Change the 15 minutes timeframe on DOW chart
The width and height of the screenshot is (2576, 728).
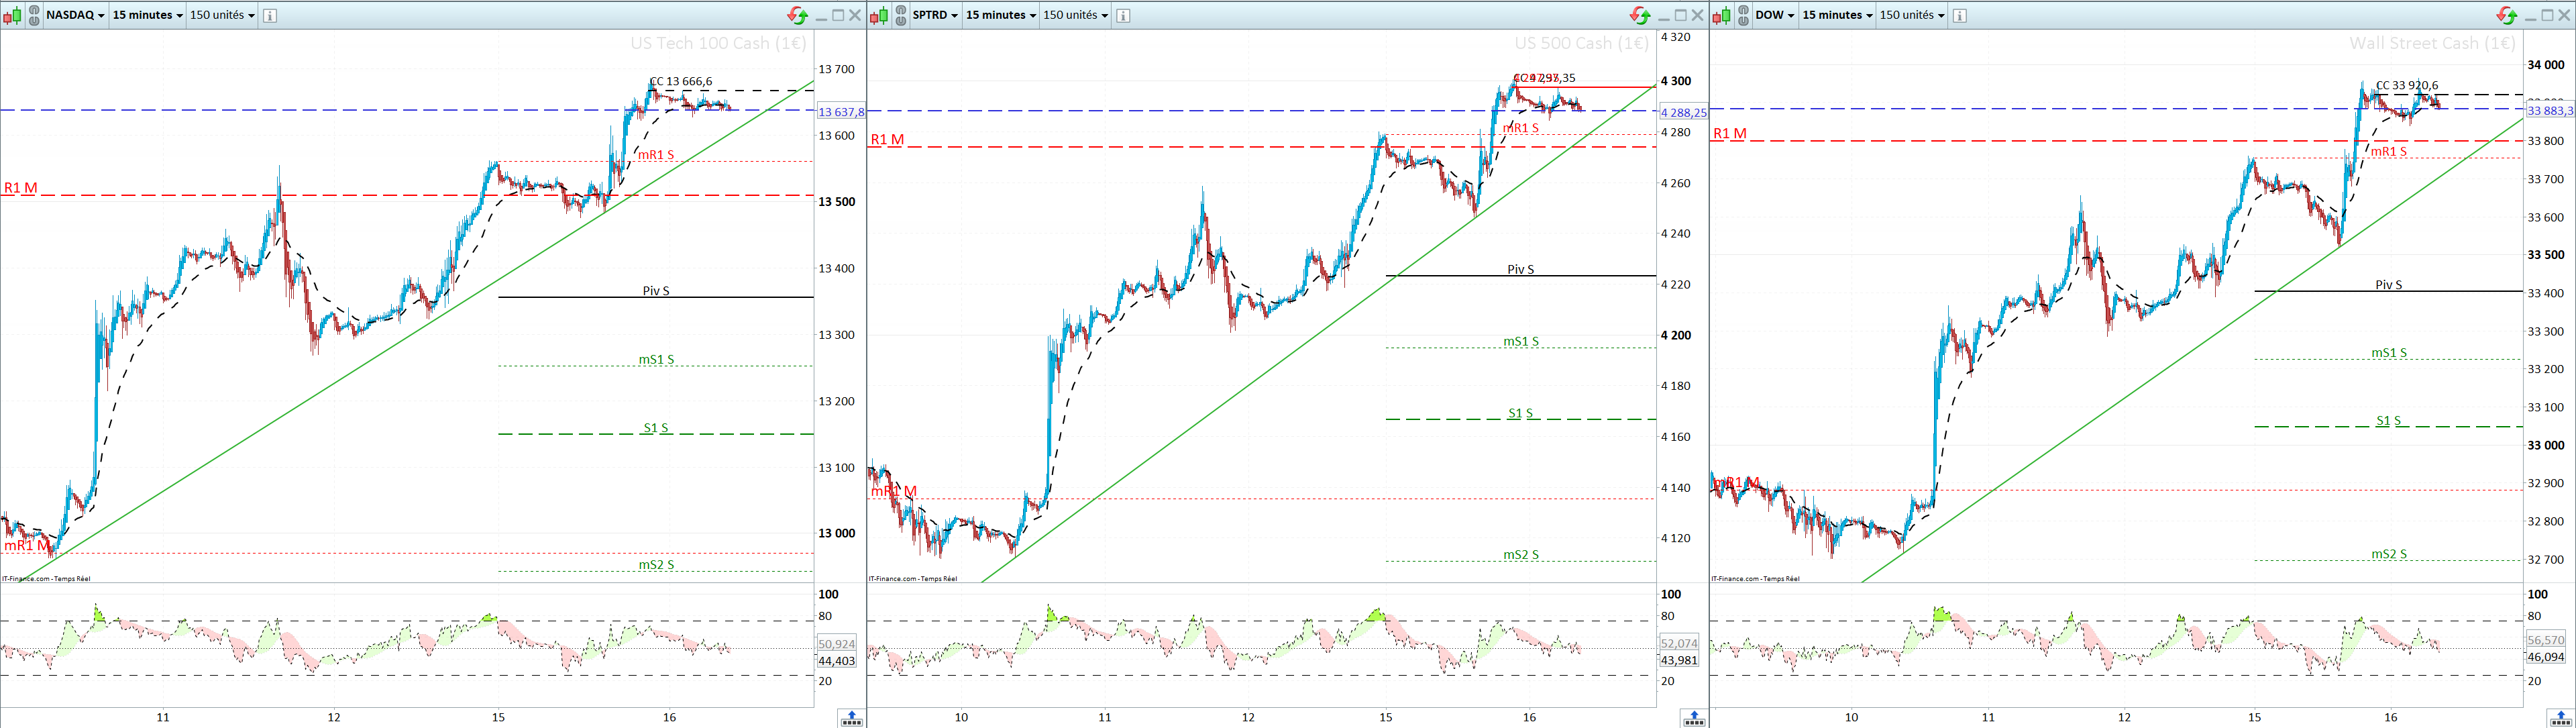(1837, 15)
